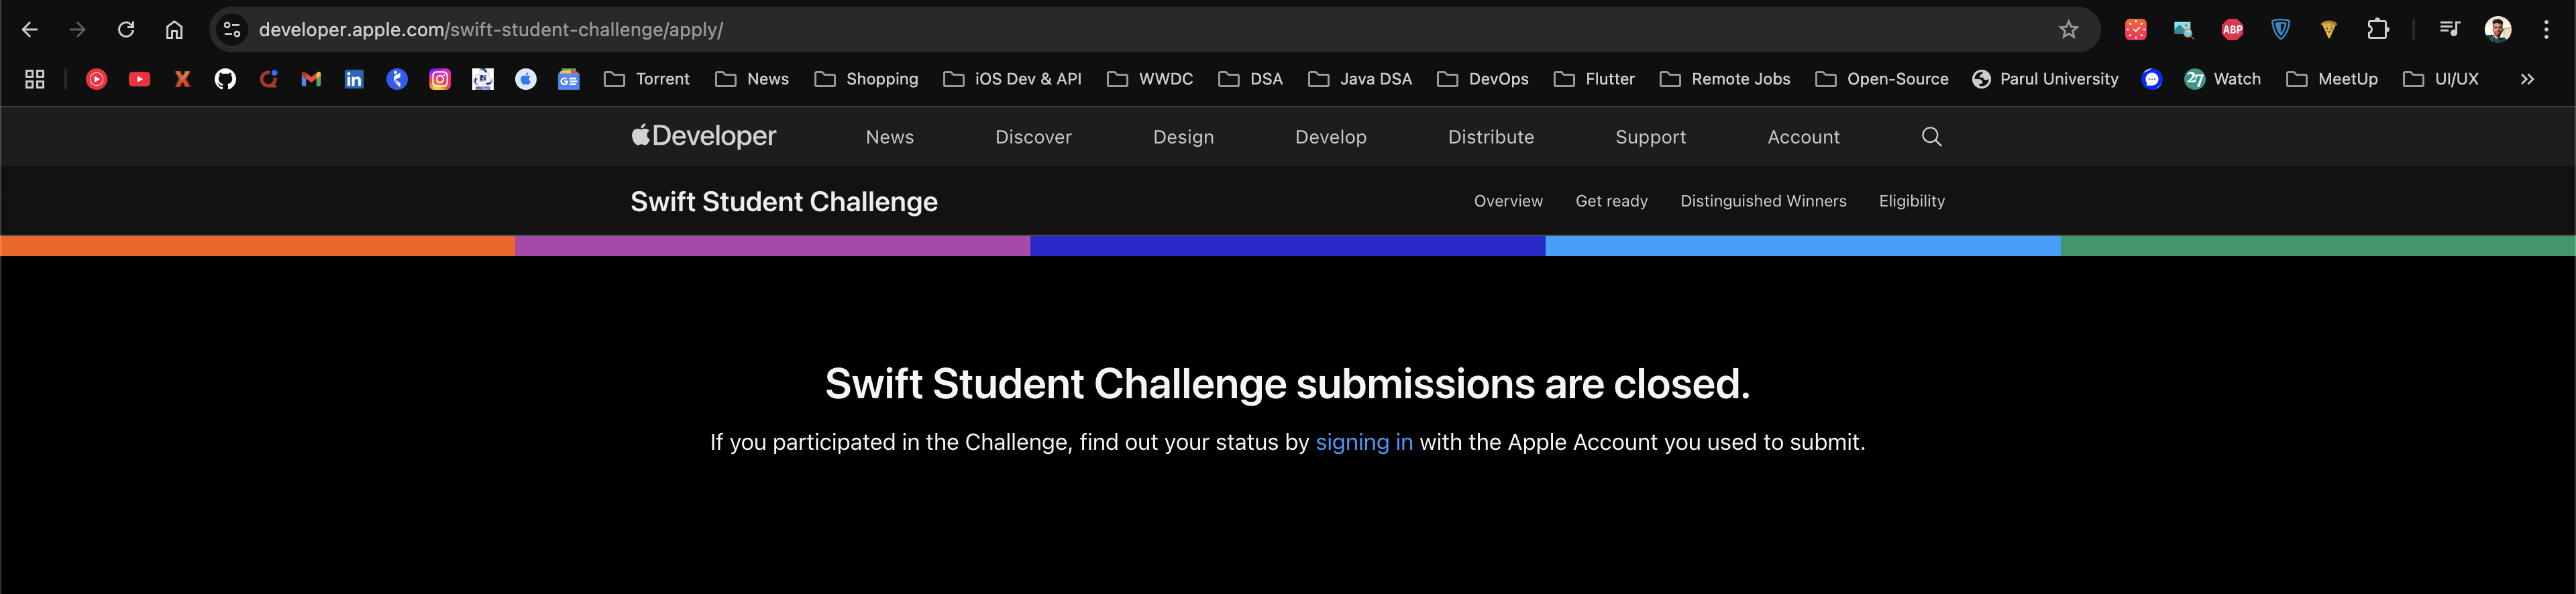2576x594 pixels.
Task: Click the address bar URL field
Action: [1100, 30]
